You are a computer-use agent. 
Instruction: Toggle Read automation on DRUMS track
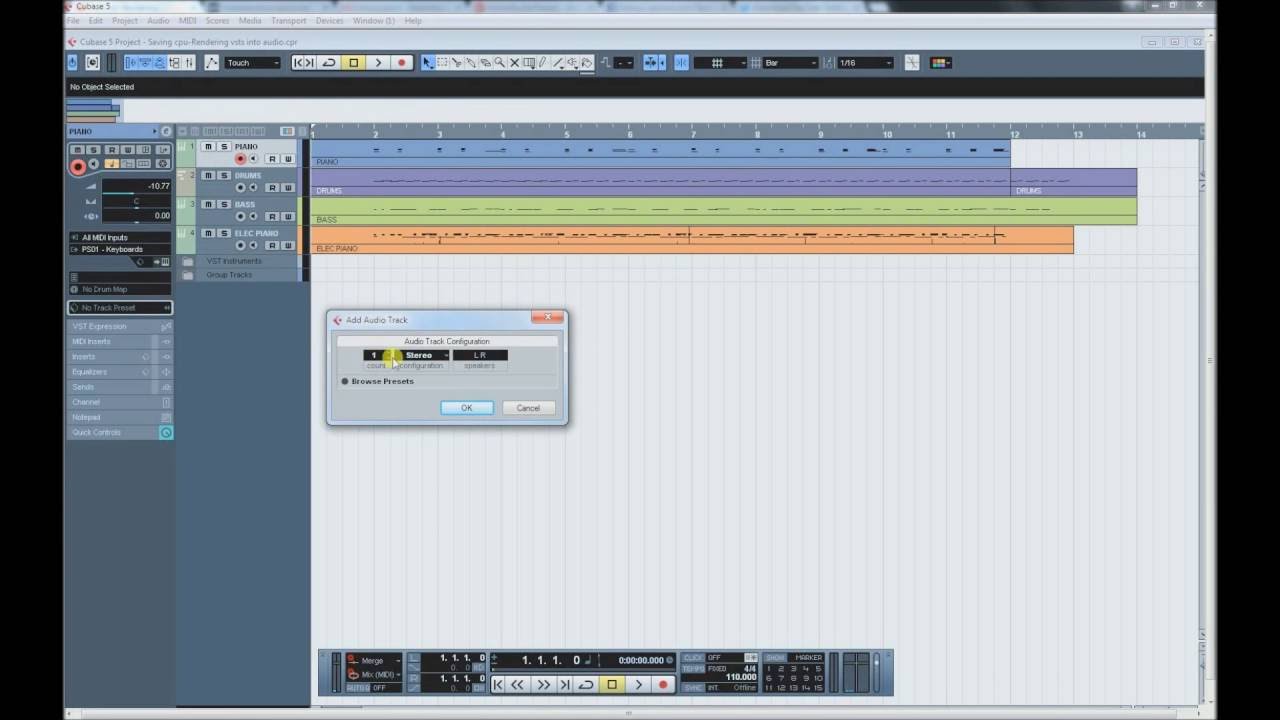click(x=272, y=188)
